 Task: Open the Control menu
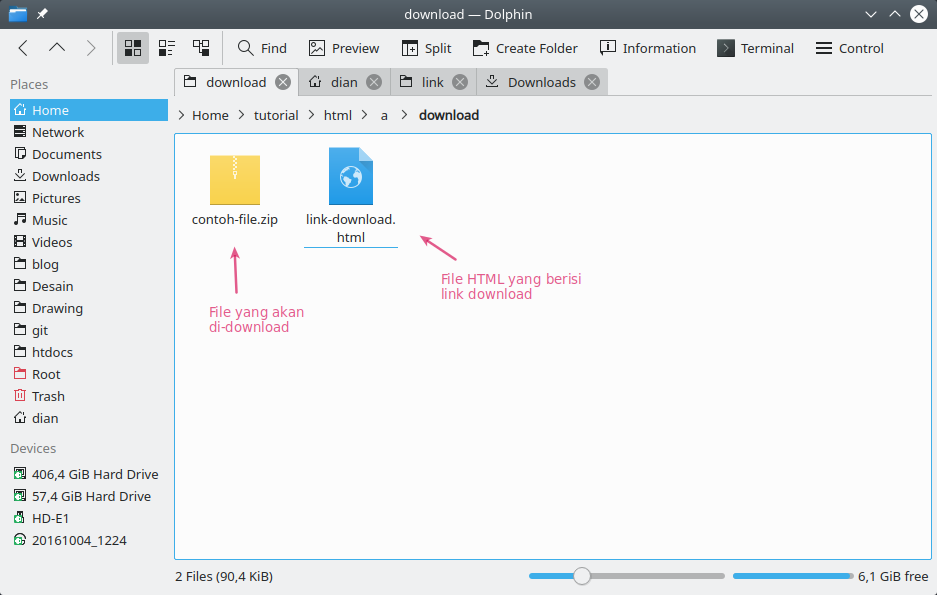pos(848,47)
